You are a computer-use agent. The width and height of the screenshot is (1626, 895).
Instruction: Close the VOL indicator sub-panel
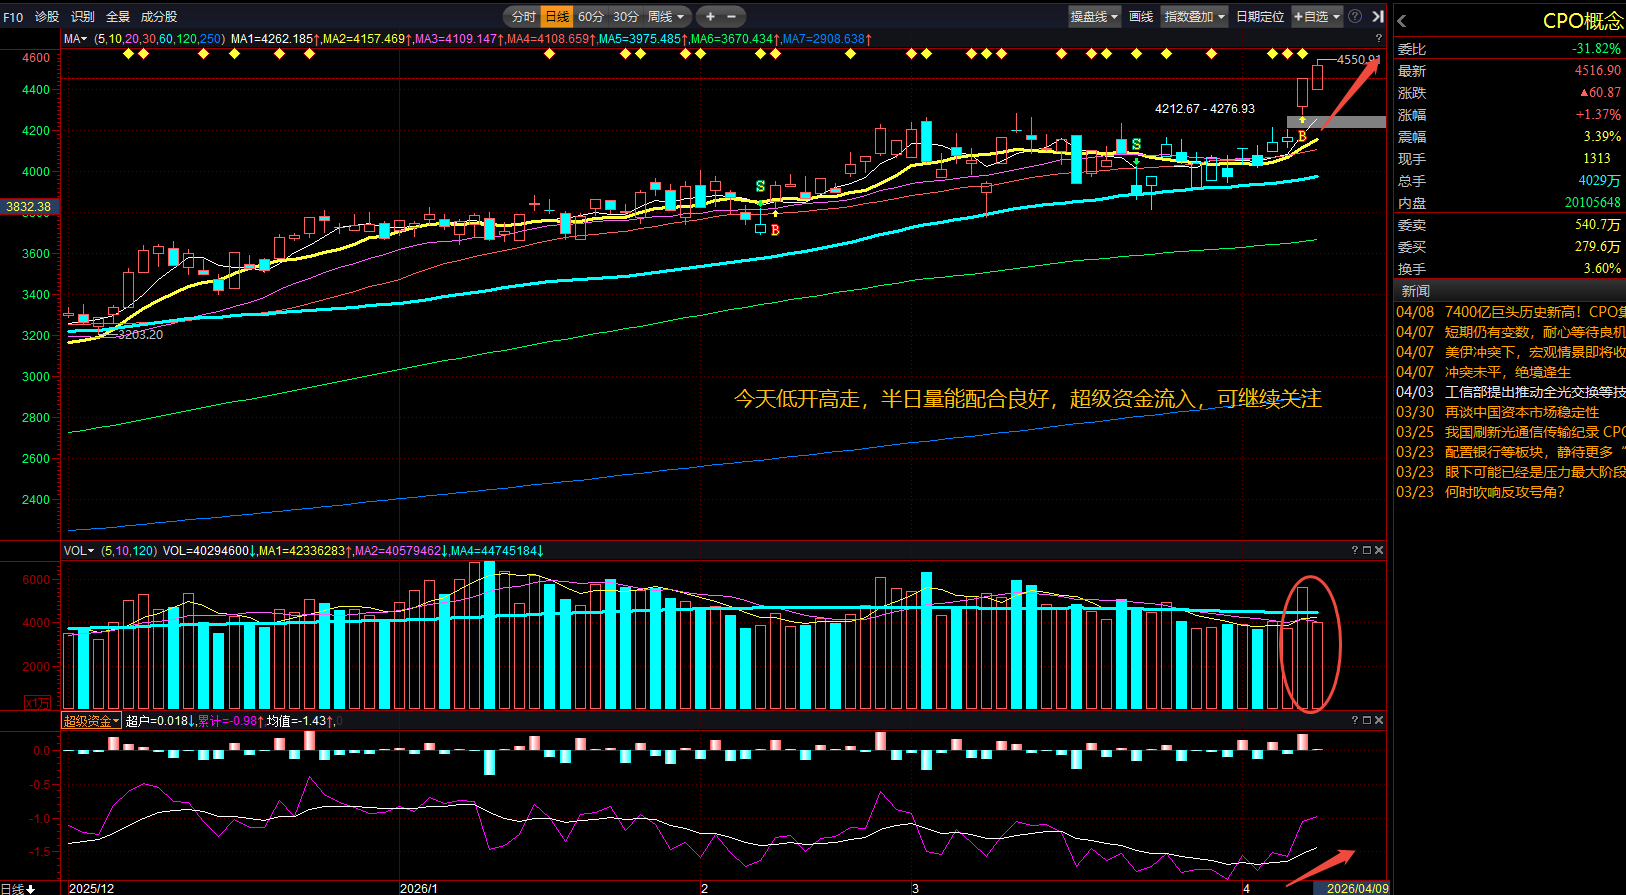pyautogui.click(x=1379, y=550)
